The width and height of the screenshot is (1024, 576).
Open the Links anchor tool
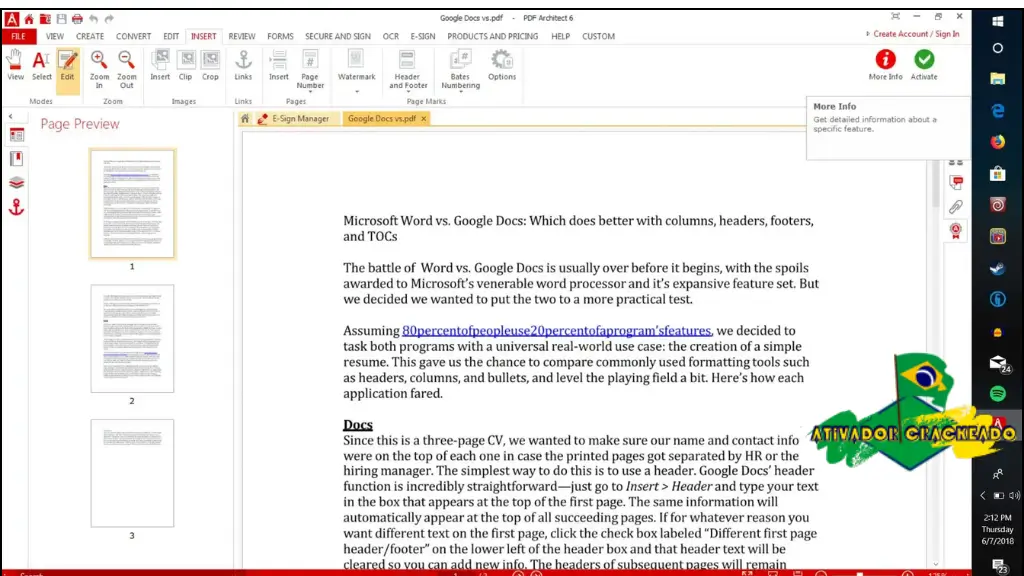point(243,65)
